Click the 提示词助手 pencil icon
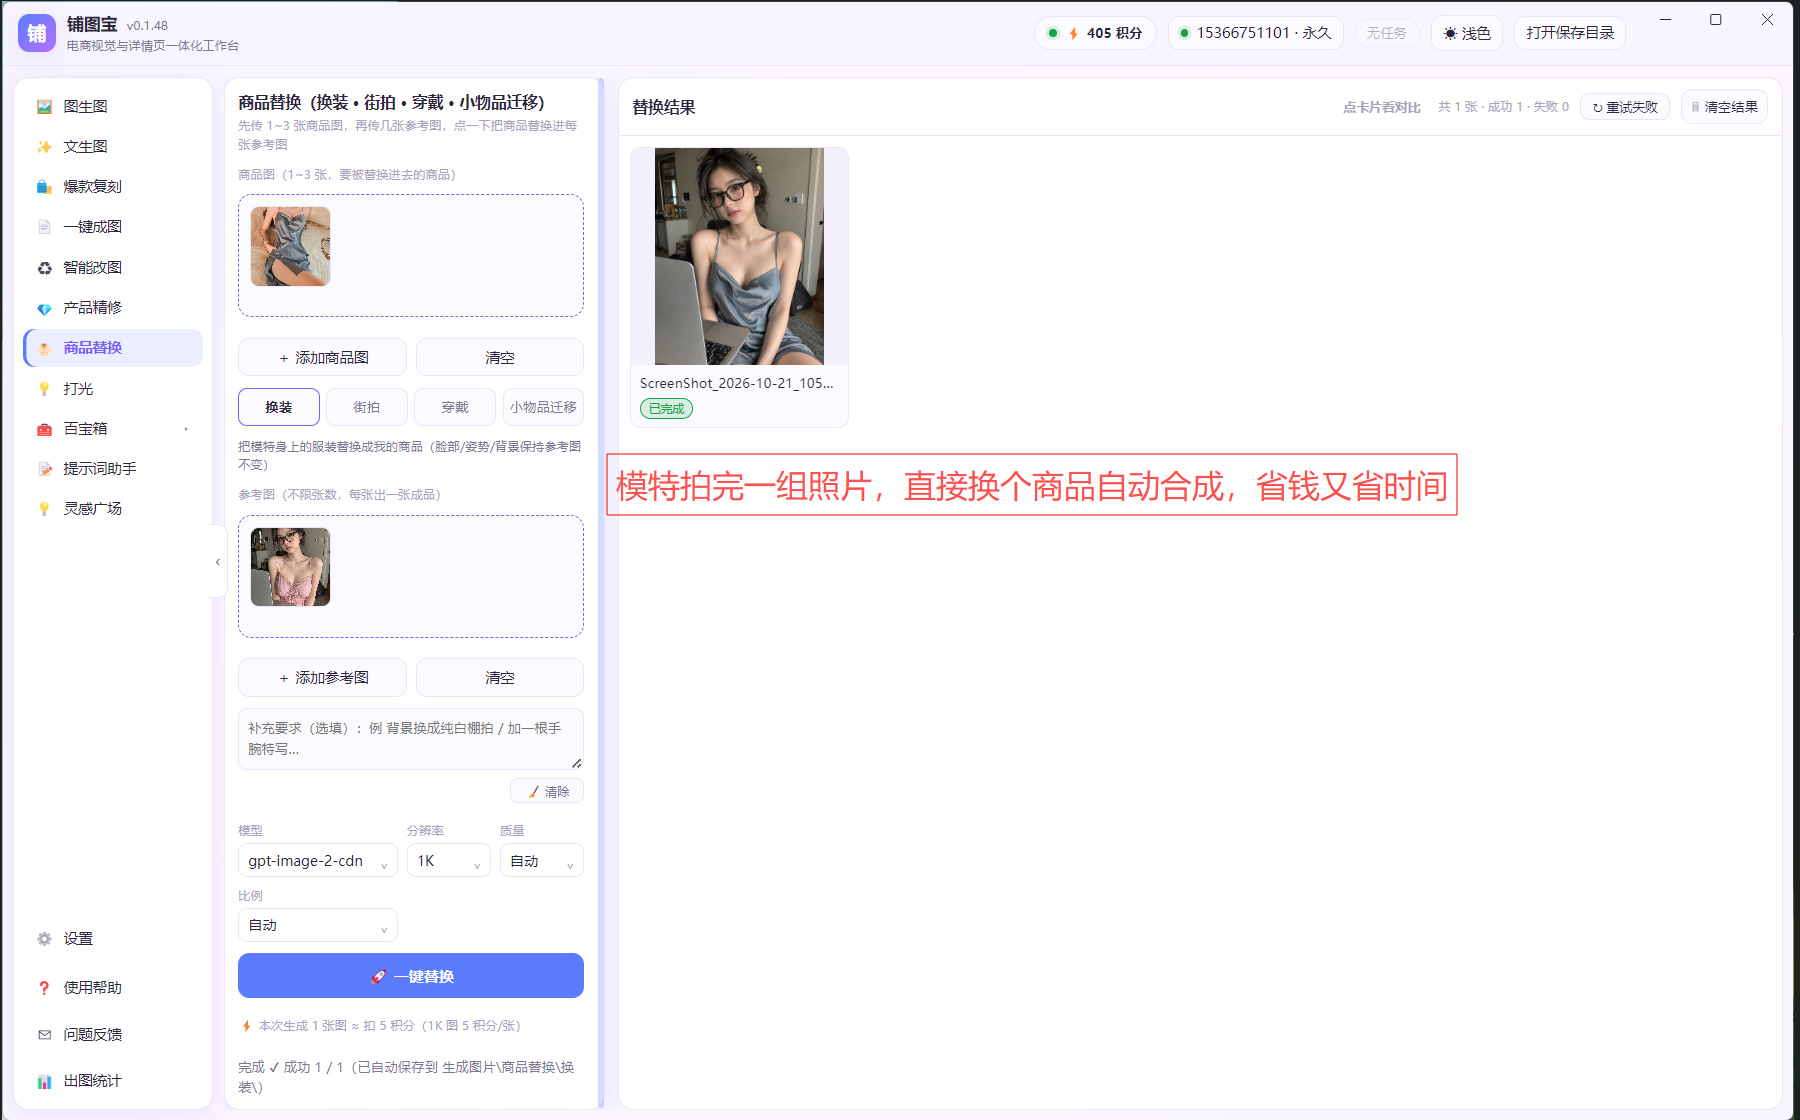 44,469
